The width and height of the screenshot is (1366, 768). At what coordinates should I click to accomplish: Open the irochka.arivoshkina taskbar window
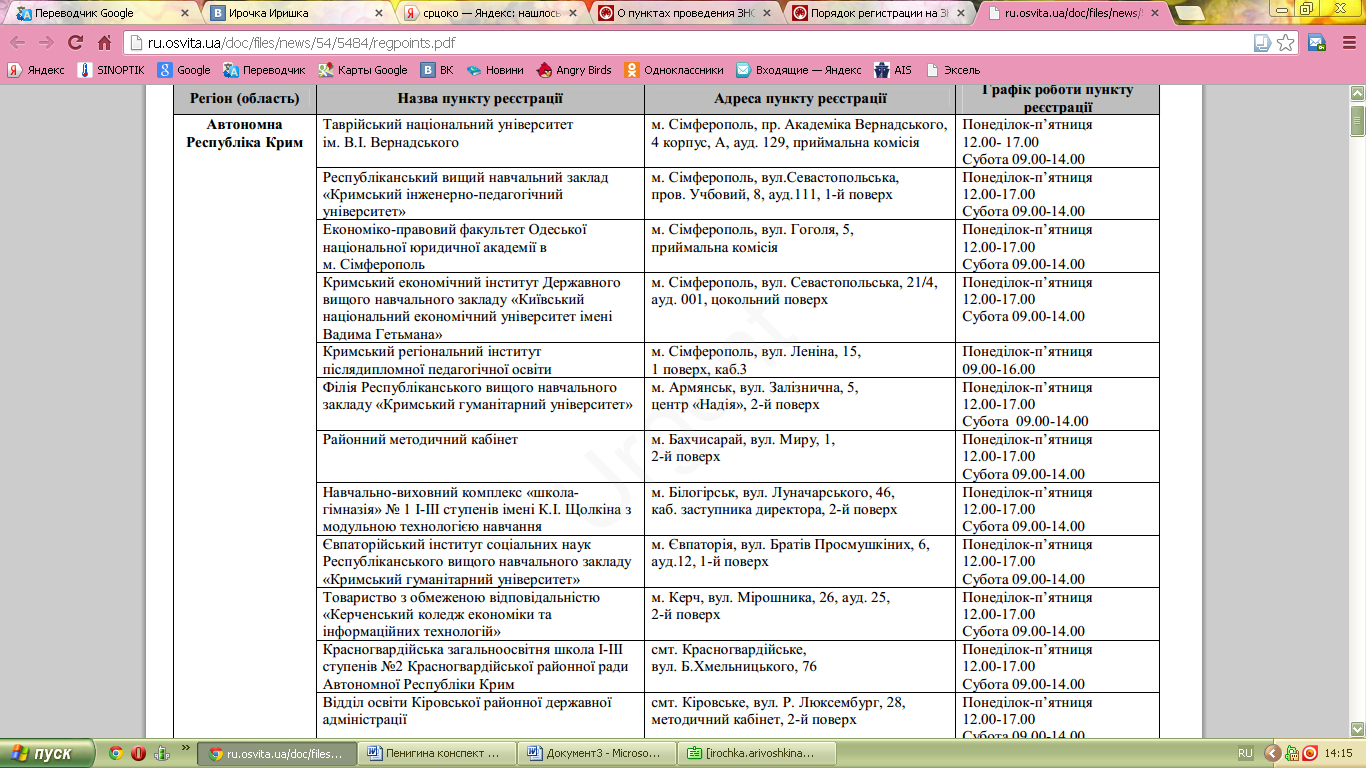point(757,753)
